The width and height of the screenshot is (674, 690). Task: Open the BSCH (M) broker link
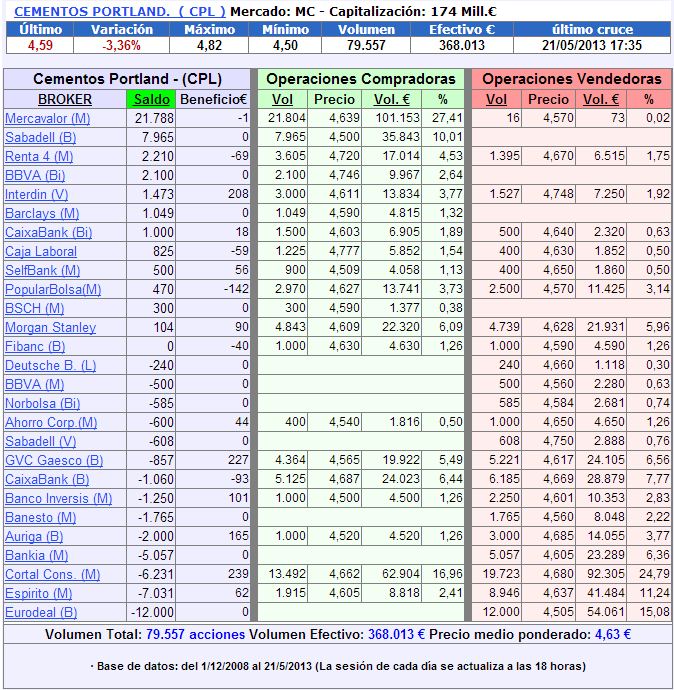click(x=34, y=308)
